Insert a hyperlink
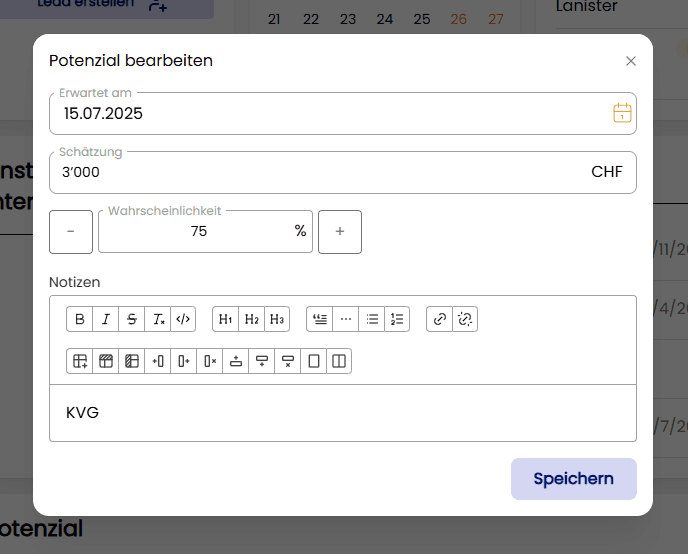This screenshot has width=688, height=554. (439, 319)
